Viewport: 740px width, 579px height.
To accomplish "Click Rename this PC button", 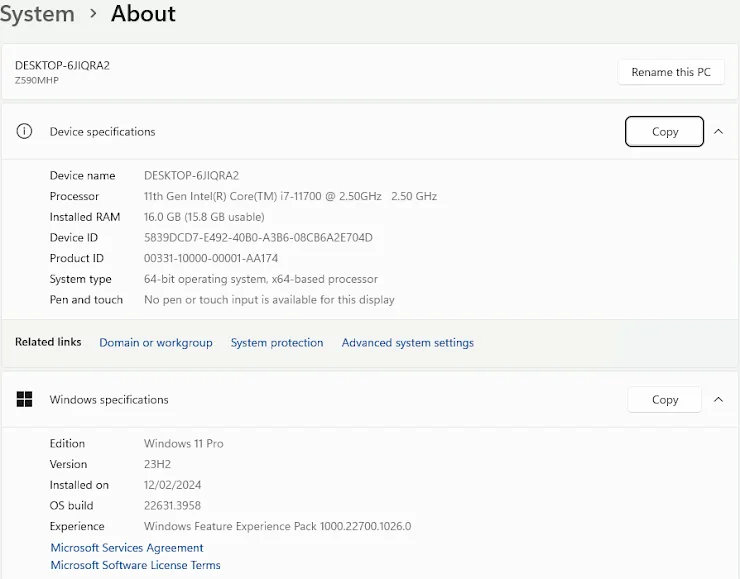I will [x=671, y=72].
